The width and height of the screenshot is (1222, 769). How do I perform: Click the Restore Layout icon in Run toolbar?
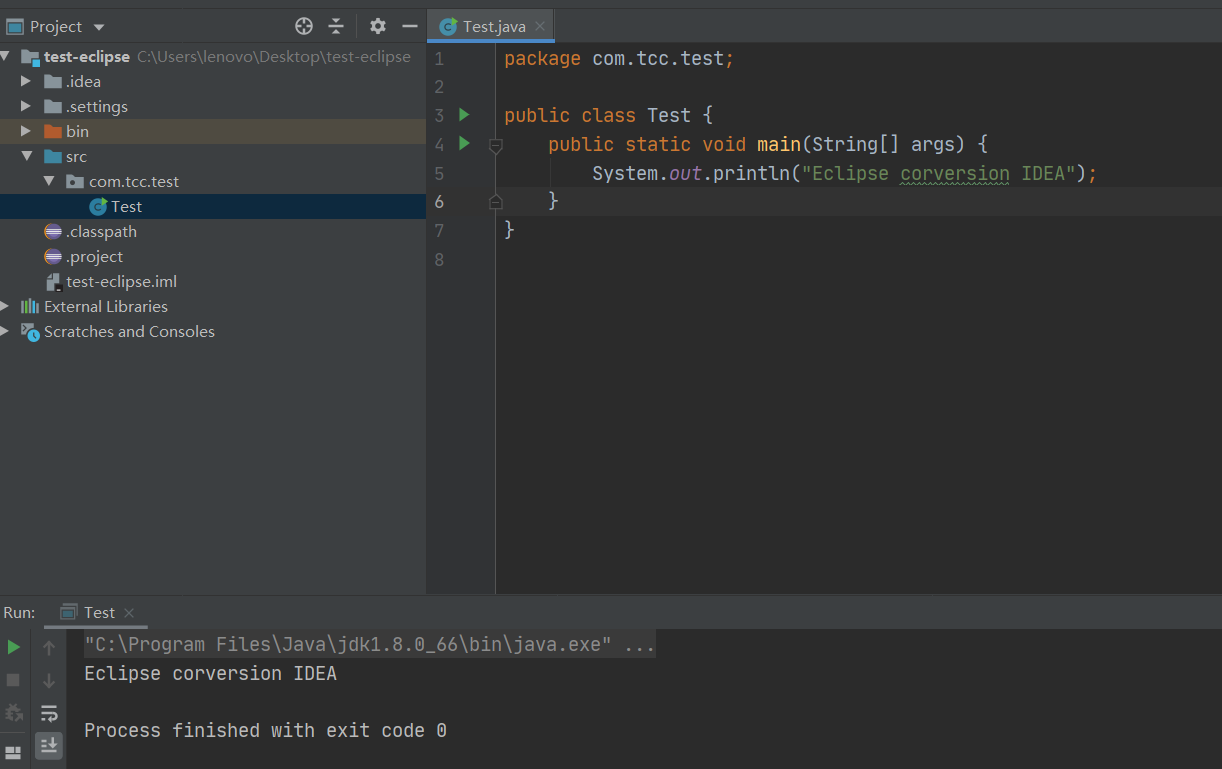pos(14,751)
